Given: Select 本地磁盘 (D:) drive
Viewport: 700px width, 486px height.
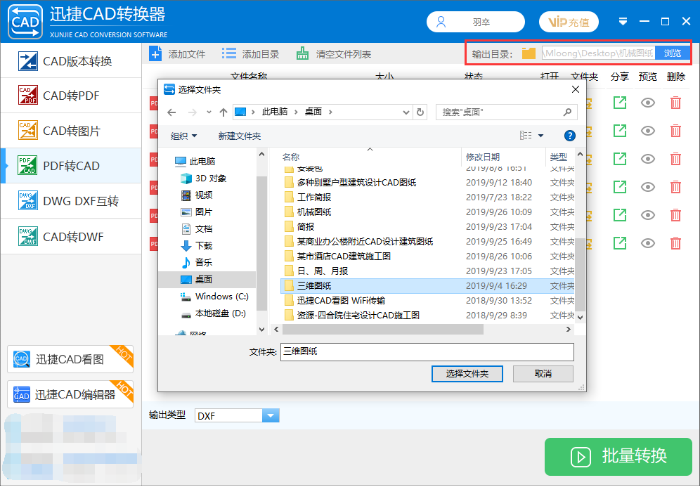Looking at the screenshot, I should click(213, 313).
